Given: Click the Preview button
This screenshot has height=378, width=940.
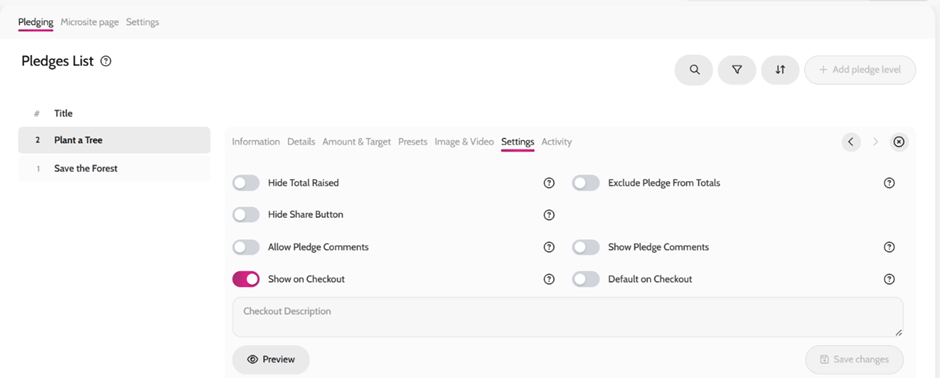Looking at the screenshot, I should tap(271, 359).
